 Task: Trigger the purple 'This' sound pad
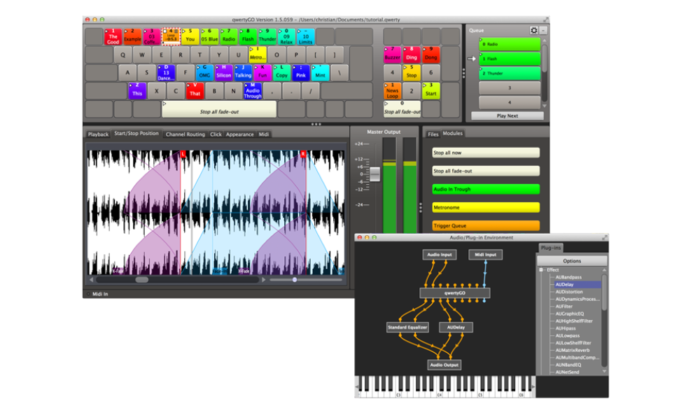[137, 92]
